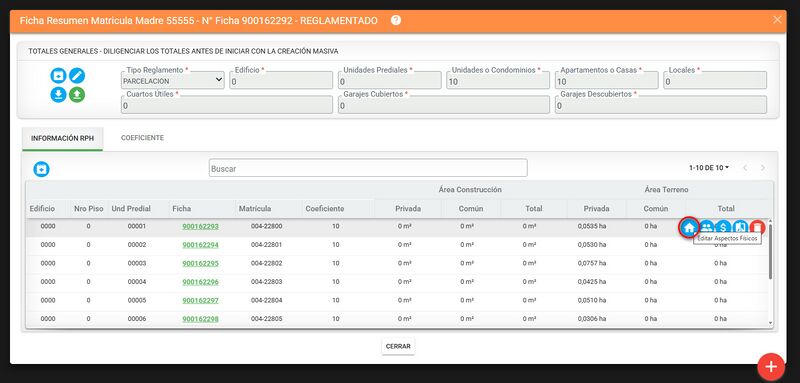Open the Tipo Reglamento PARCELACION dropdown
This screenshot has height=383, width=800.
coord(173,80)
